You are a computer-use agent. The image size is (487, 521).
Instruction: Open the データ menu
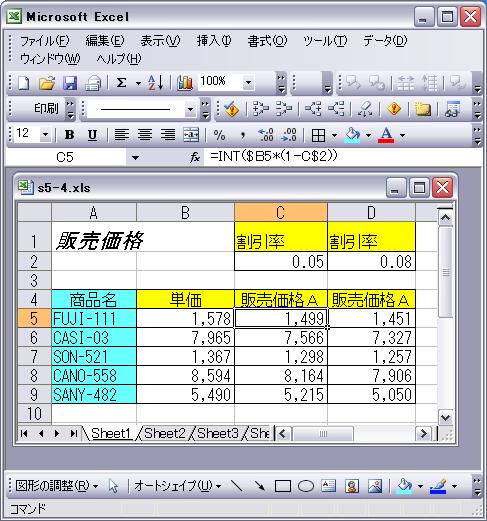point(385,41)
